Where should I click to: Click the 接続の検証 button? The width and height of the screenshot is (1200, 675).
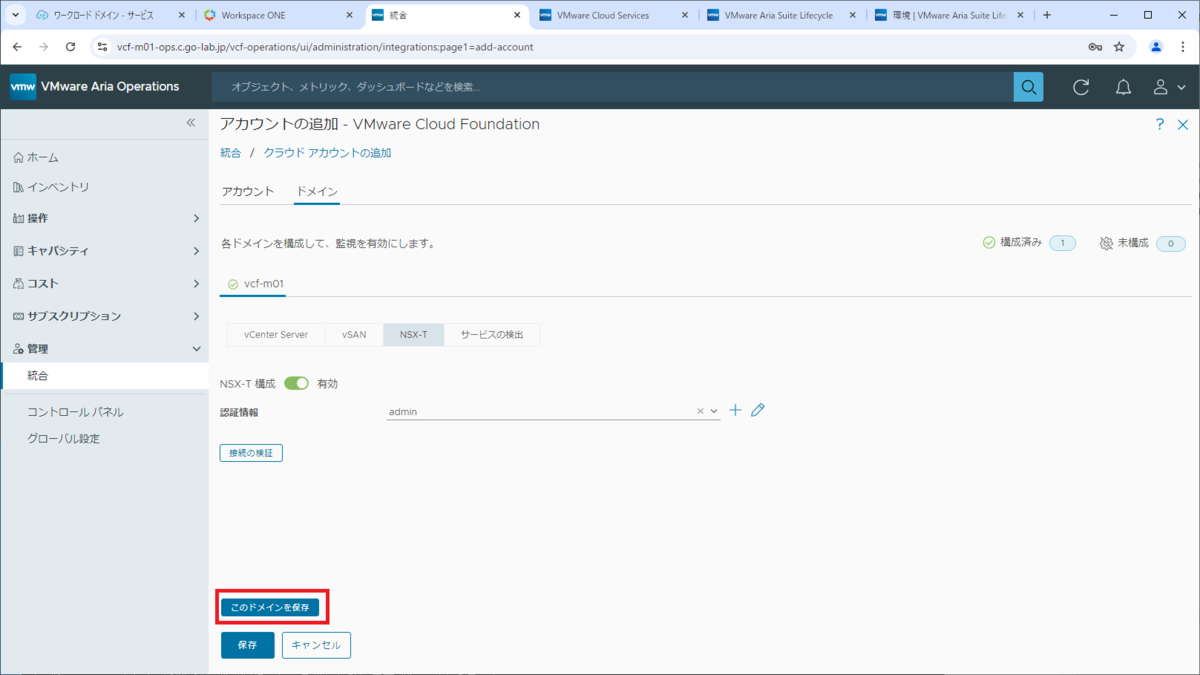tap(251, 453)
